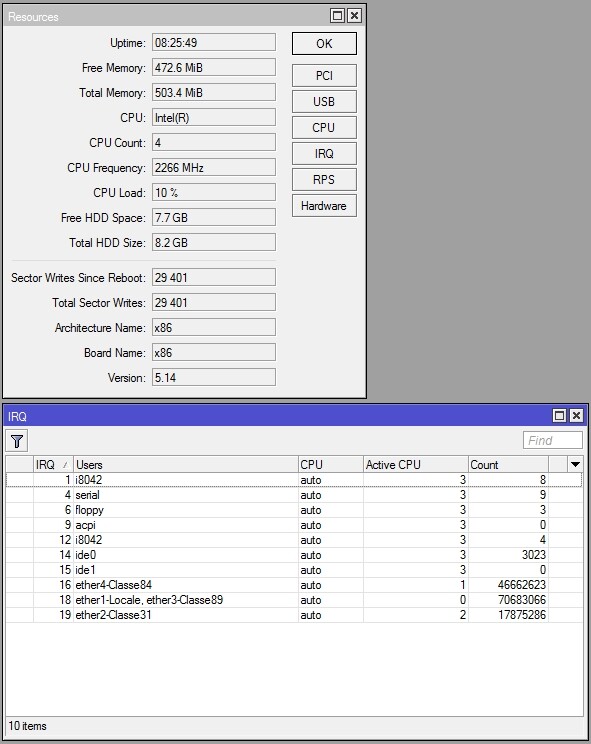Click count 46662623 in the ether4 row
This screenshot has height=744, width=591.
(x=522, y=585)
